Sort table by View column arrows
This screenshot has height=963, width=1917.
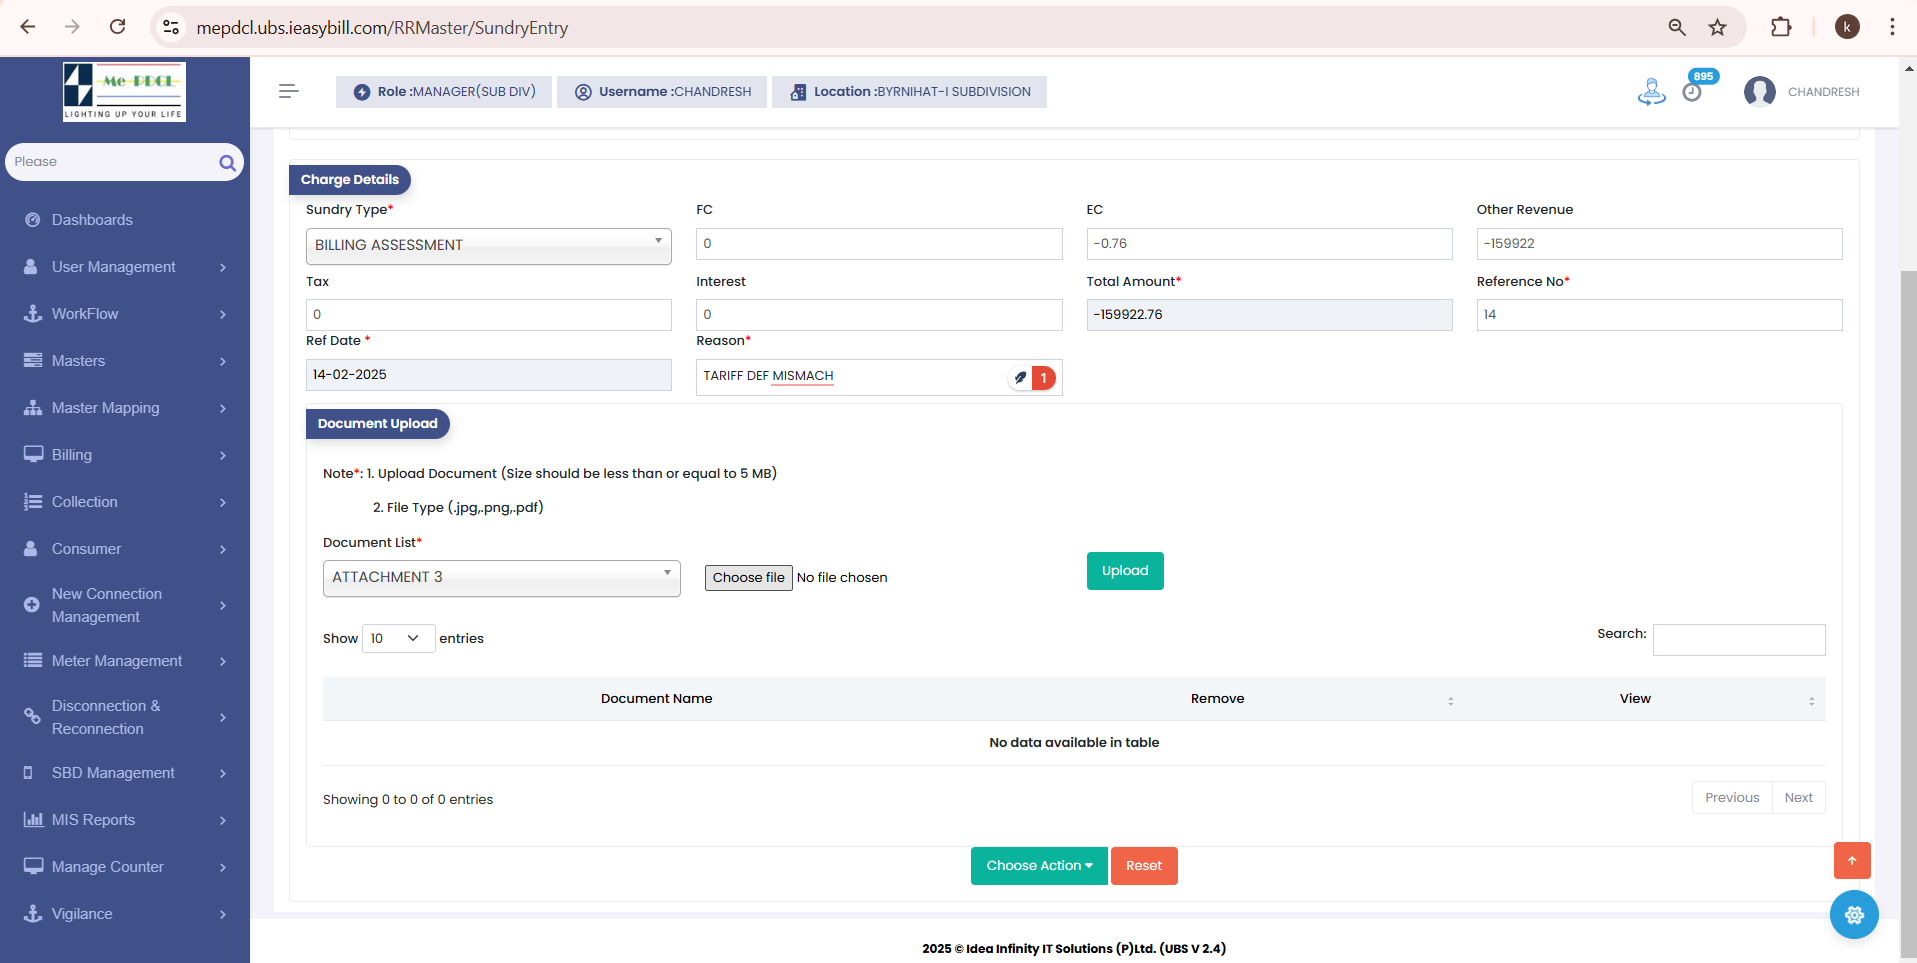point(1811,701)
